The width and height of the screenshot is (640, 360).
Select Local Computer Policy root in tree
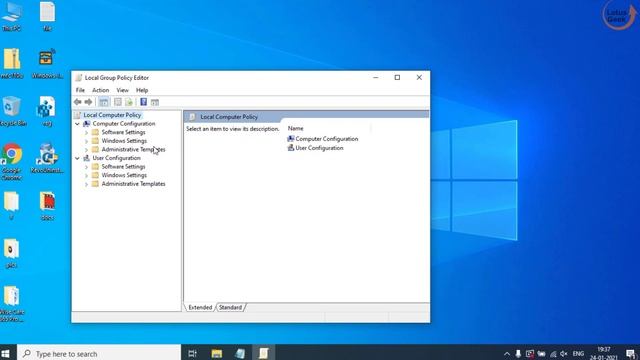112,115
